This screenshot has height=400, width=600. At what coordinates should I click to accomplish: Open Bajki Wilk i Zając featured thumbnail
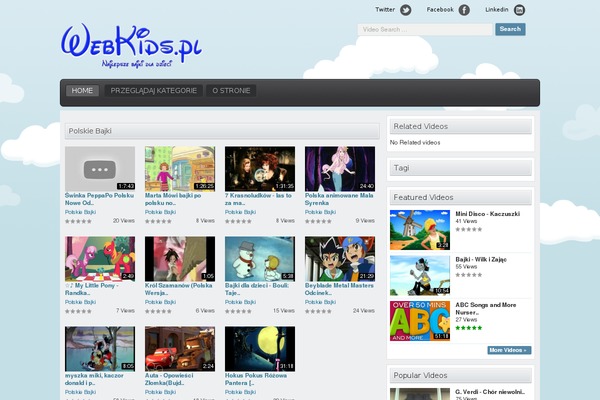420,275
